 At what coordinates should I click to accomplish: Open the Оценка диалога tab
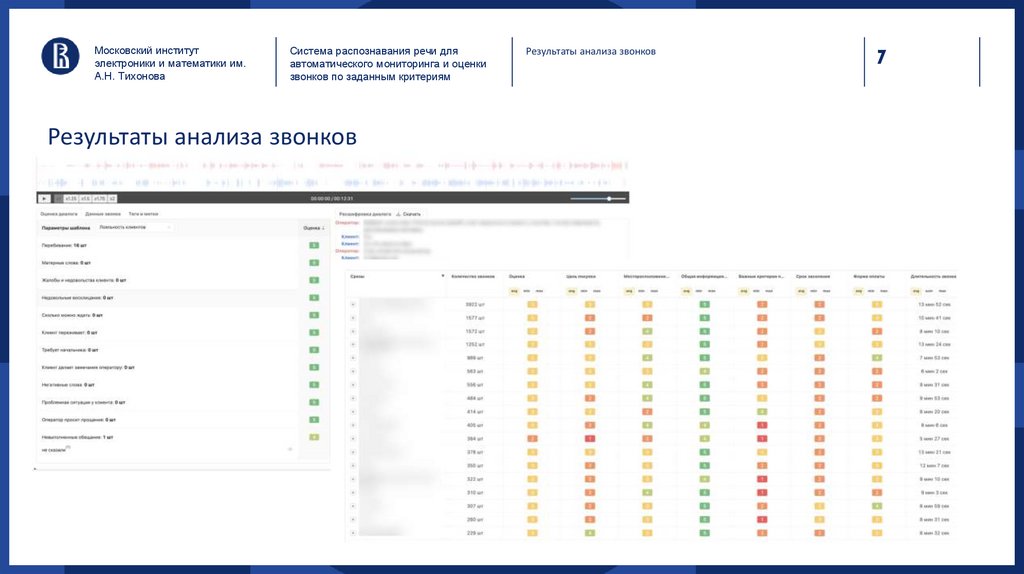click(x=59, y=214)
